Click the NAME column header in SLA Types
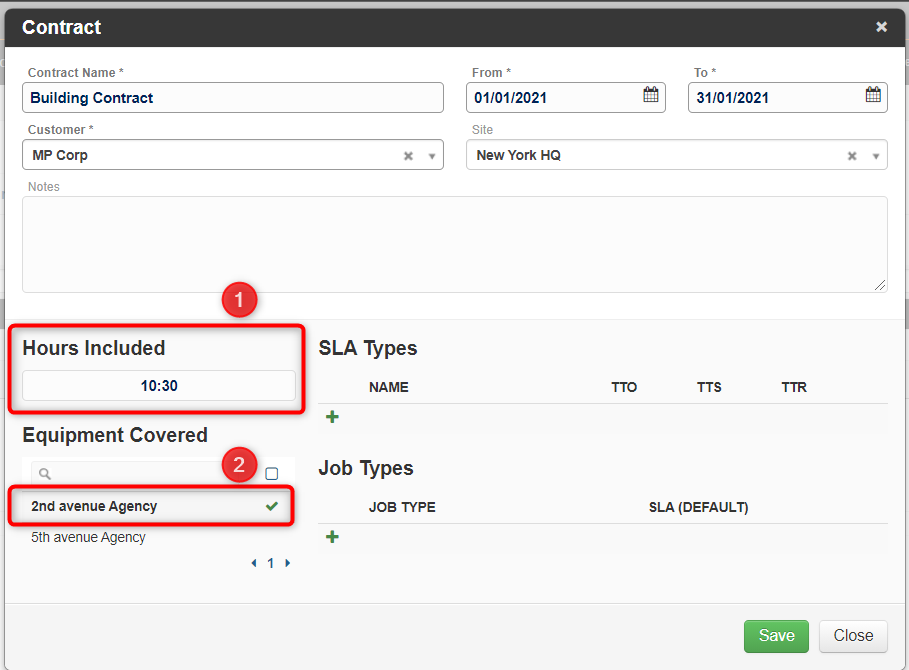Screen dimensions: 909x670 click(388, 387)
